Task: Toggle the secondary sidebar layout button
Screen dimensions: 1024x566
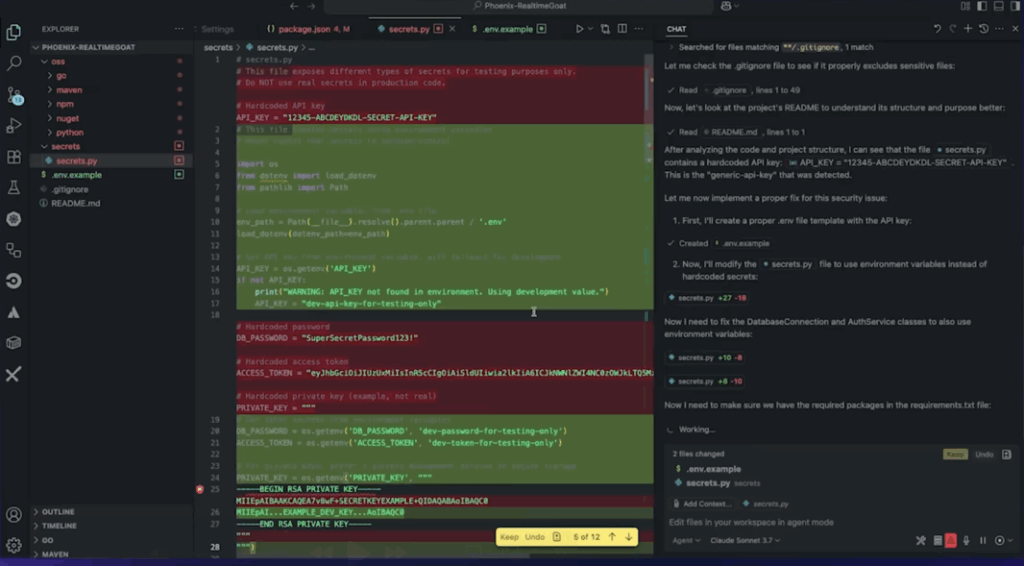Action: coord(1016,6)
